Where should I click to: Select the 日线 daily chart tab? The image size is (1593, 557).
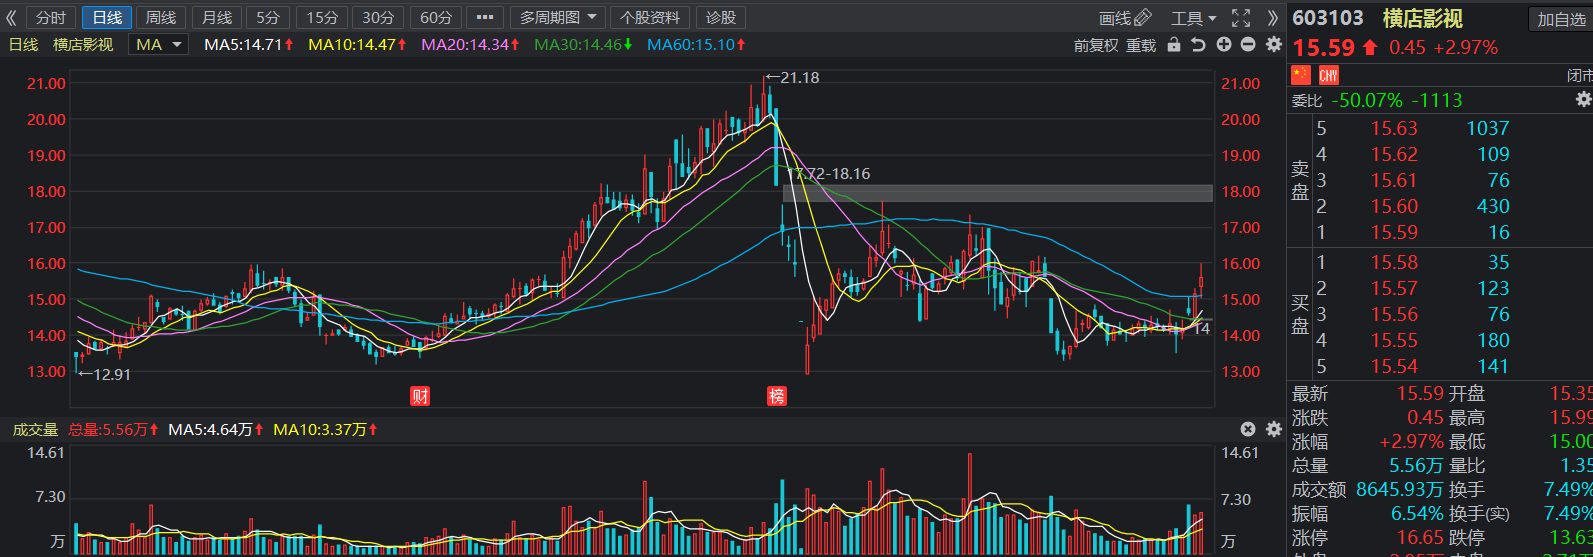point(107,18)
